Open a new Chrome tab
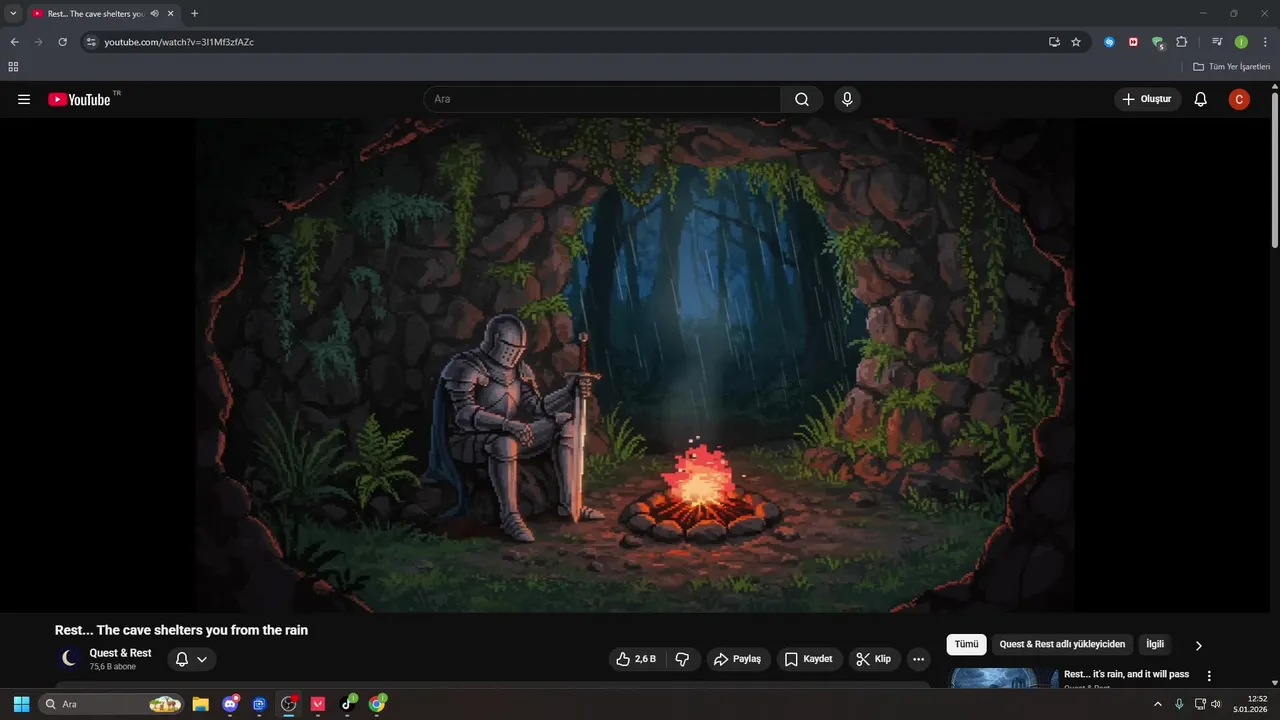The image size is (1280, 720). pos(194,14)
